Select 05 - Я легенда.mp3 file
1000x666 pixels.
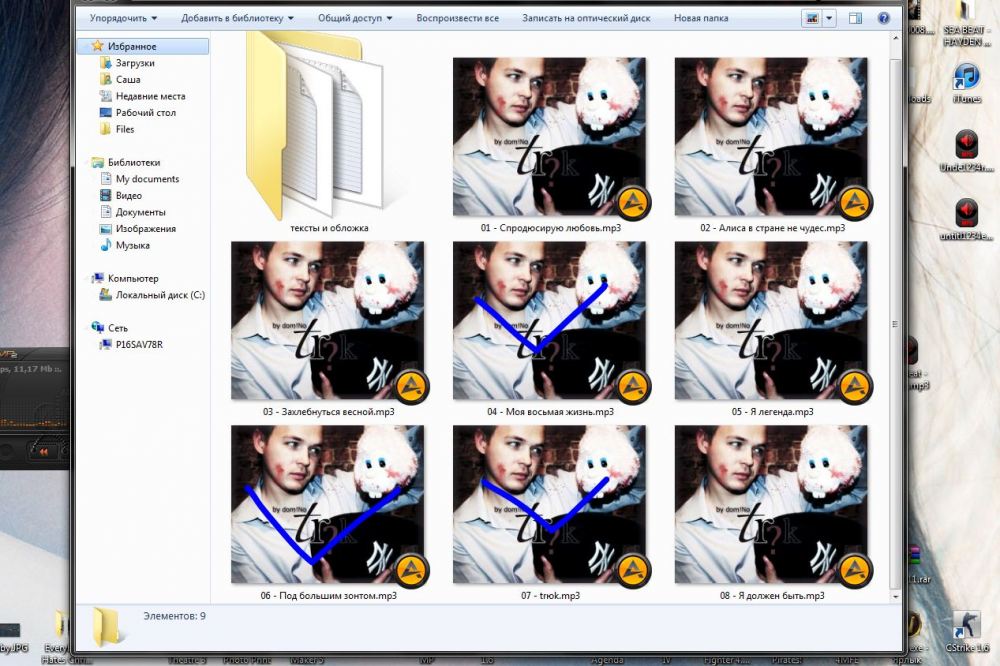click(x=771, y=321)
